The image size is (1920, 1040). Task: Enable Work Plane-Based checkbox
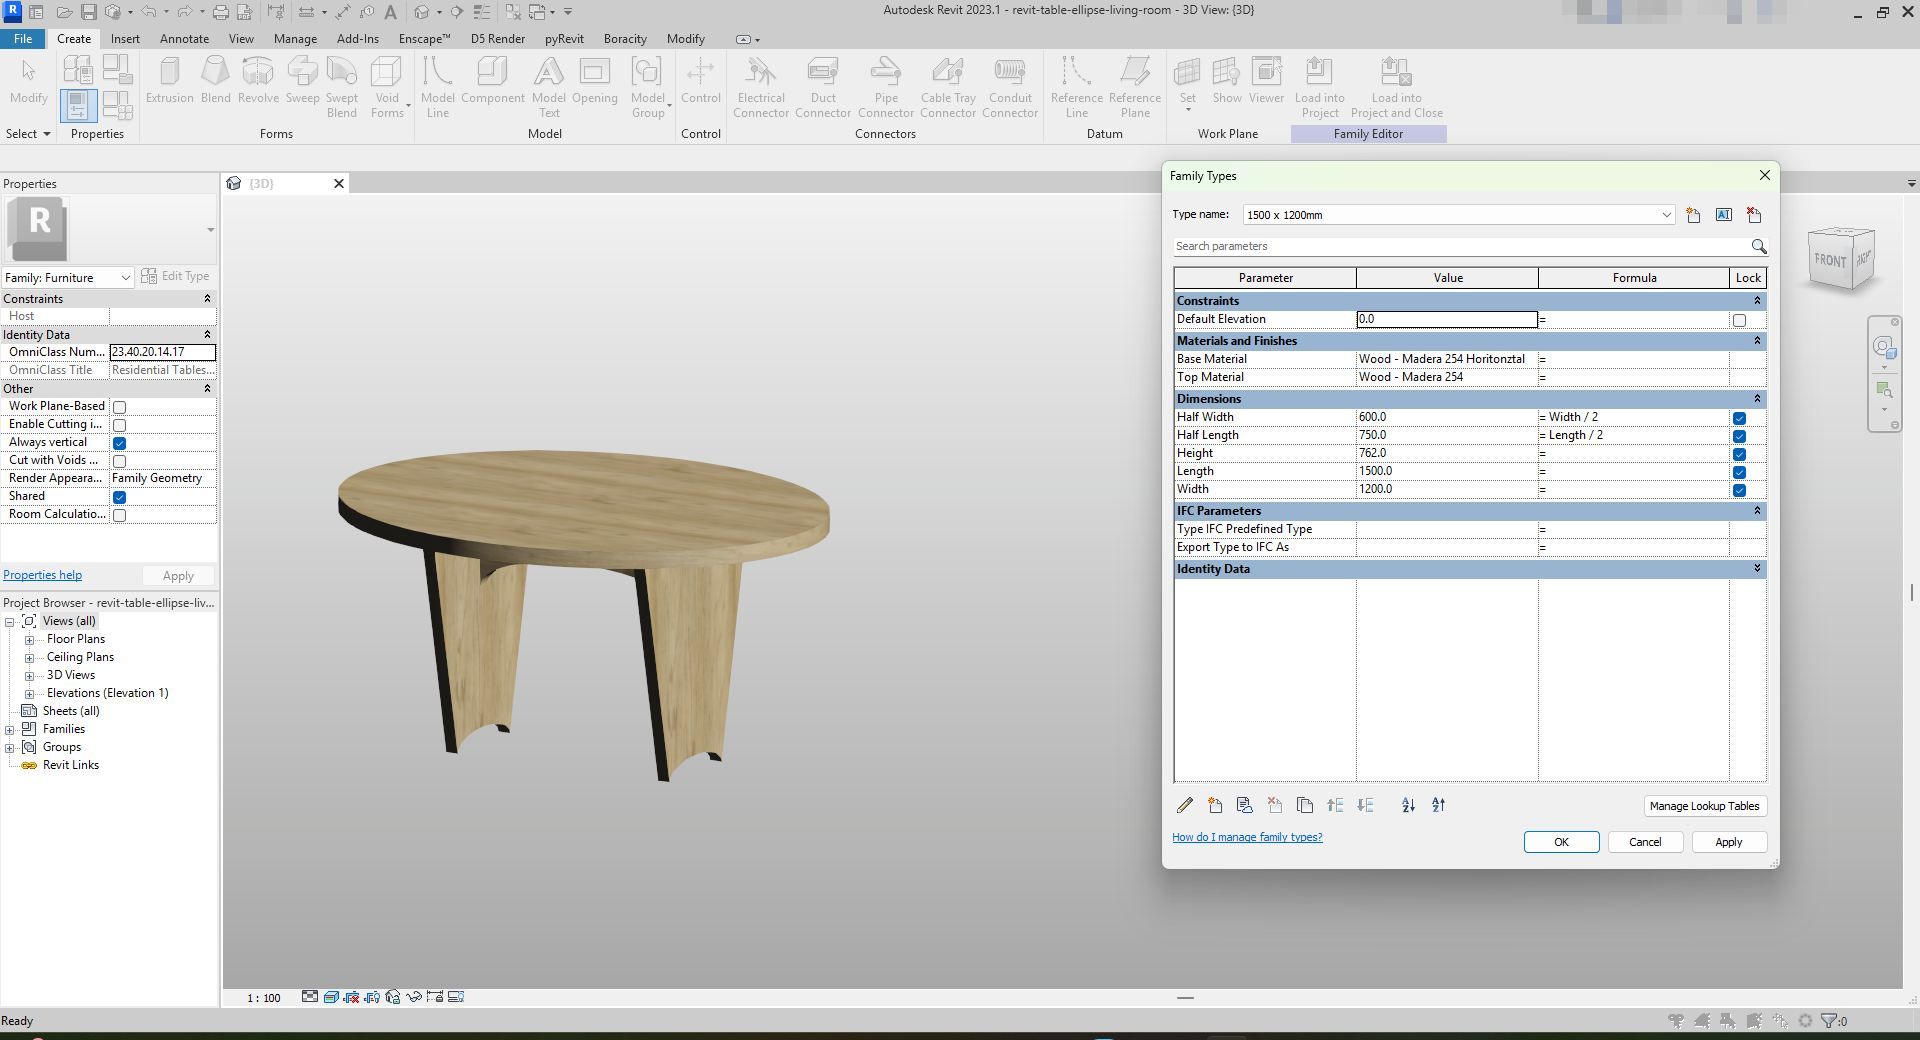click(119, 407)
